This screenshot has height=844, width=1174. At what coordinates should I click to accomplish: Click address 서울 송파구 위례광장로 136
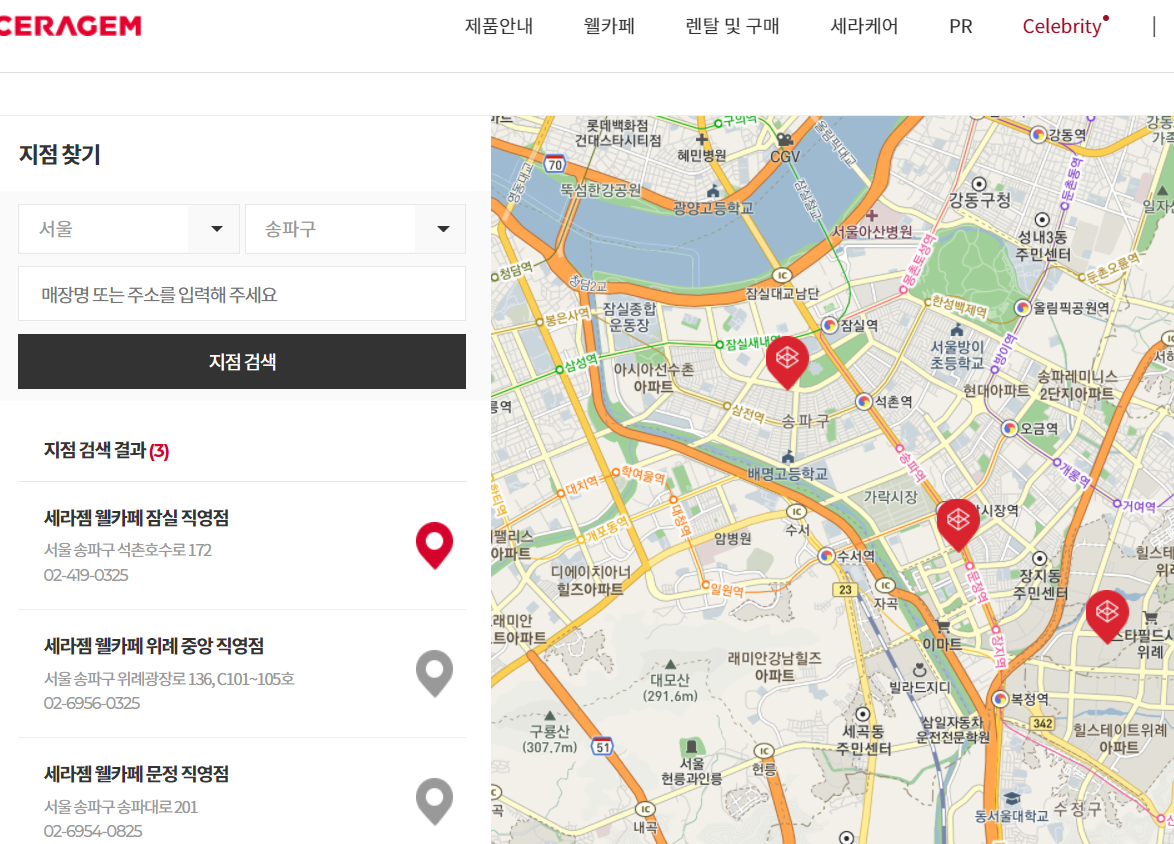(169, 679)
